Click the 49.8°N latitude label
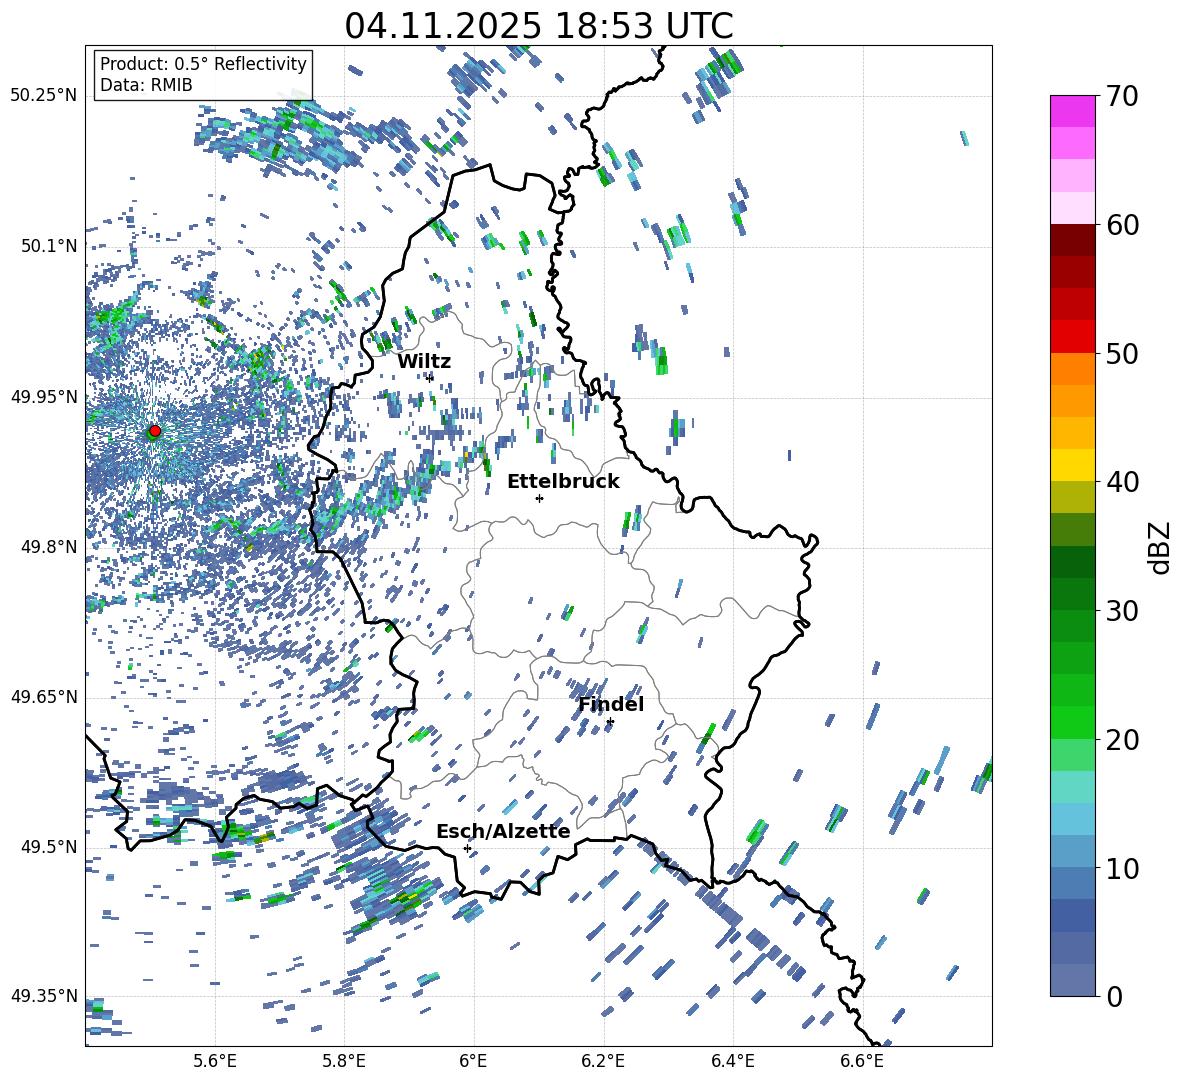1184x1081 pixels. 50,547
